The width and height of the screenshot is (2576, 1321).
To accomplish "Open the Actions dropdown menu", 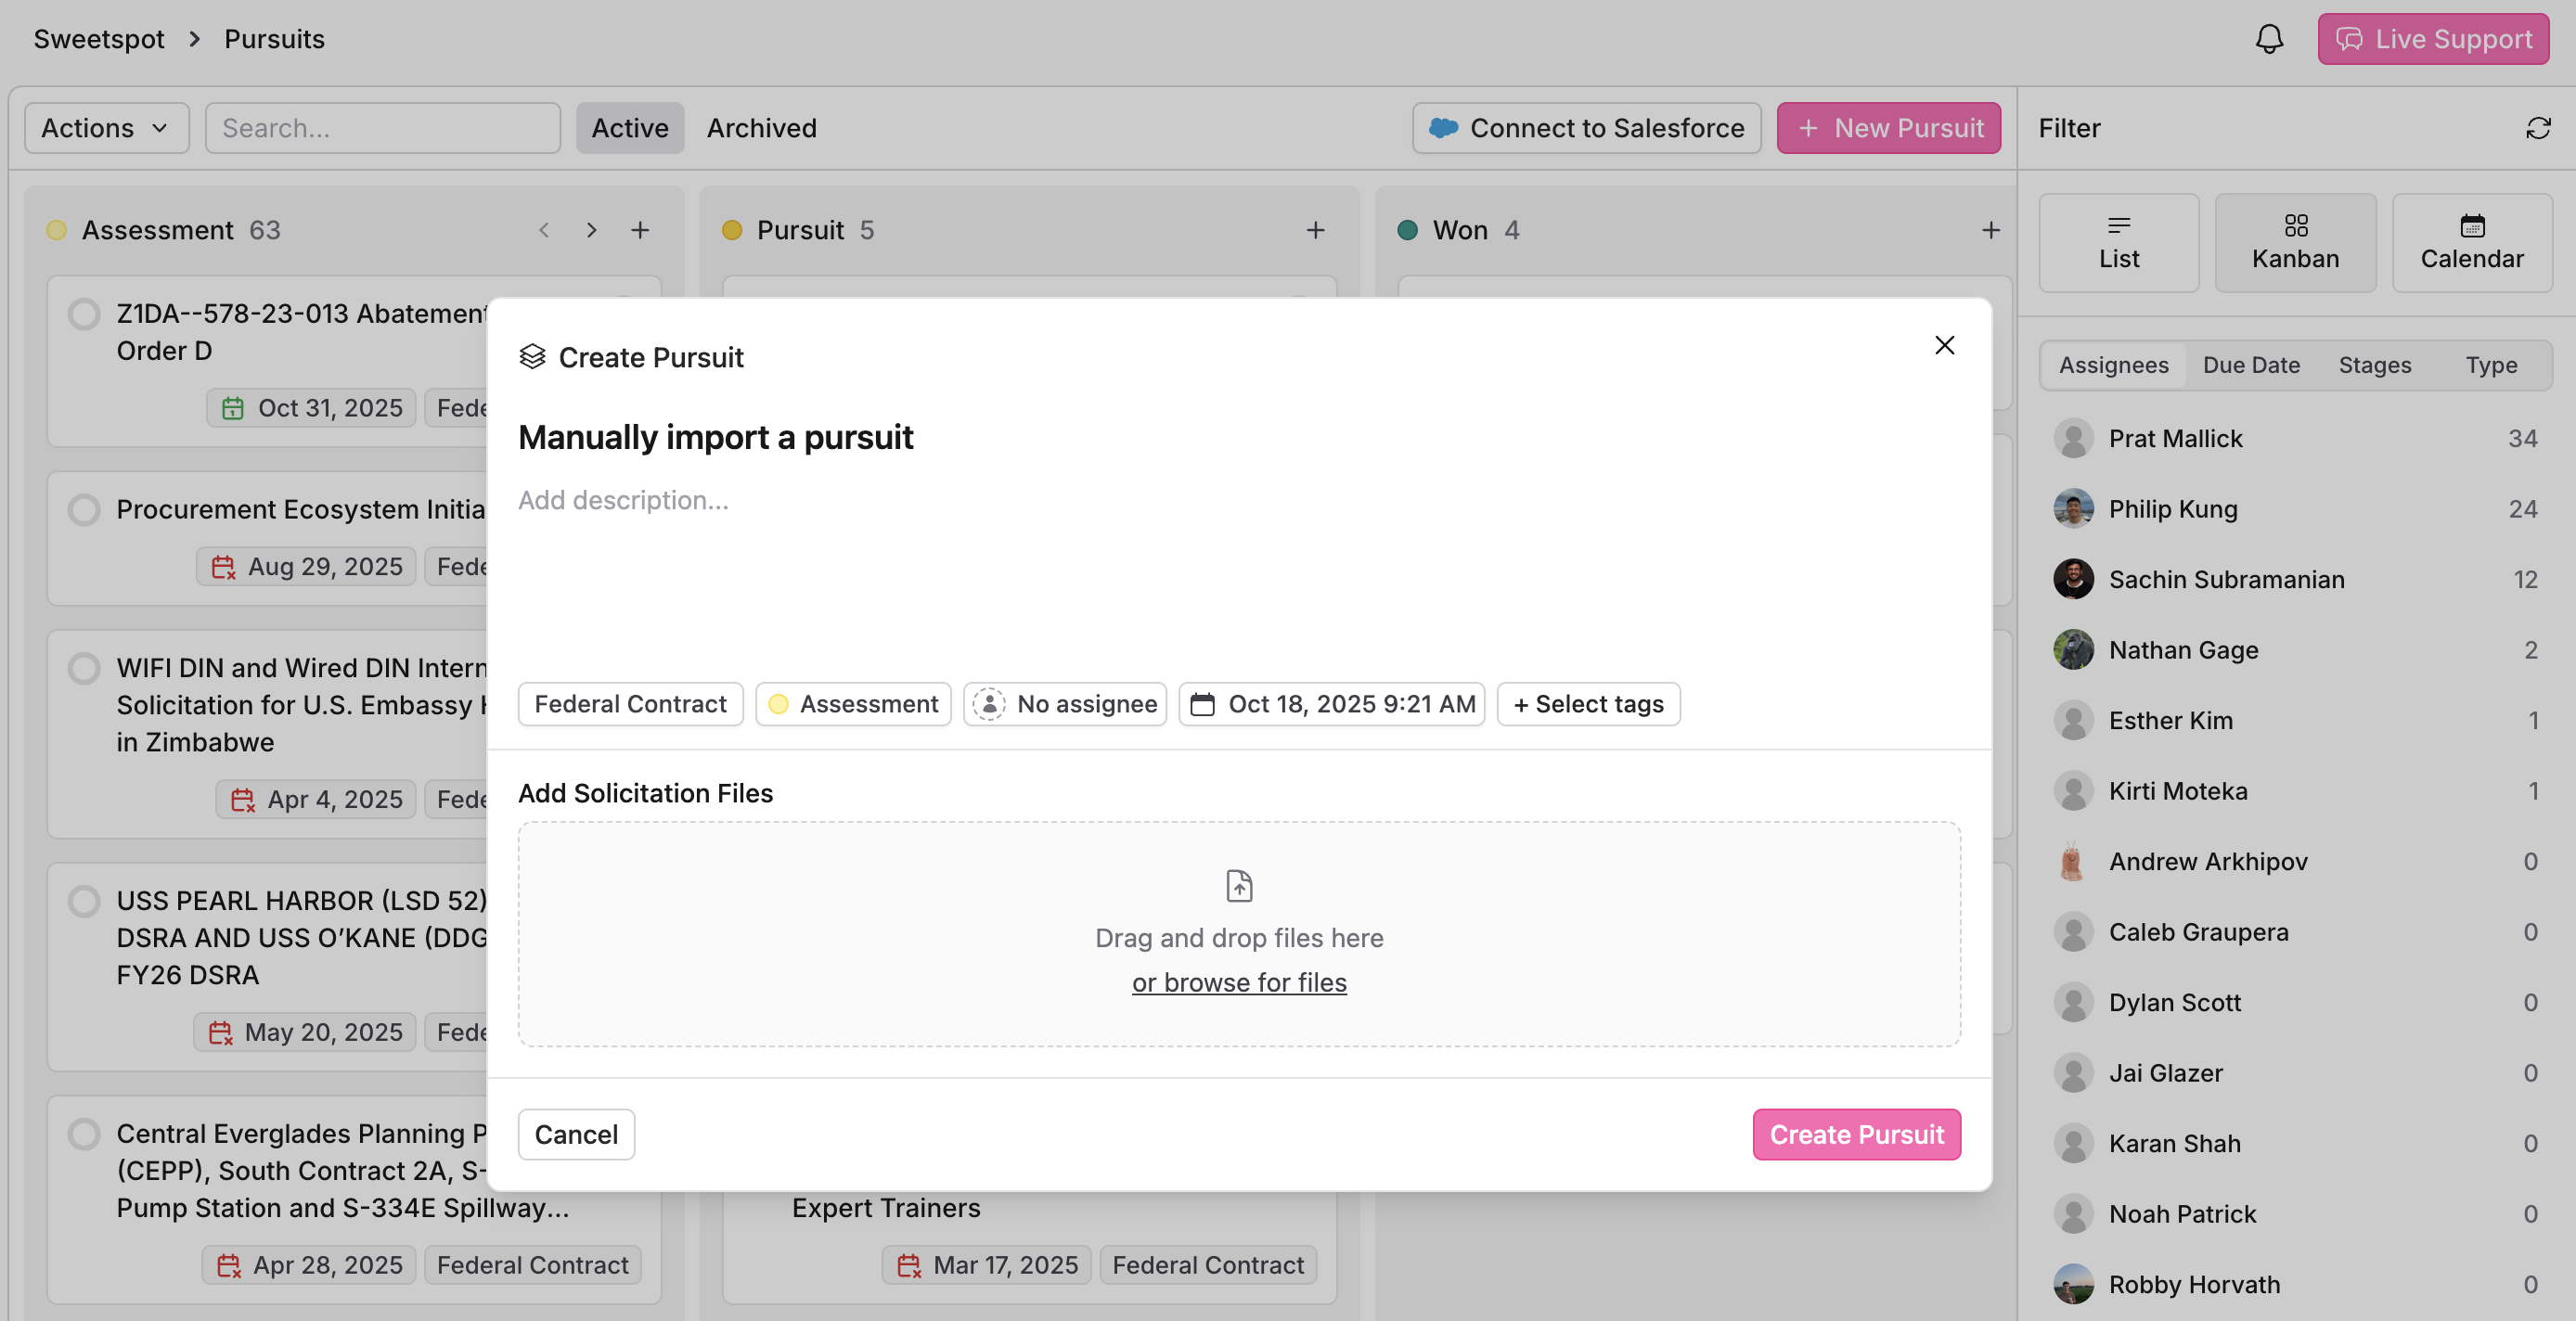I will coord(106,128).
